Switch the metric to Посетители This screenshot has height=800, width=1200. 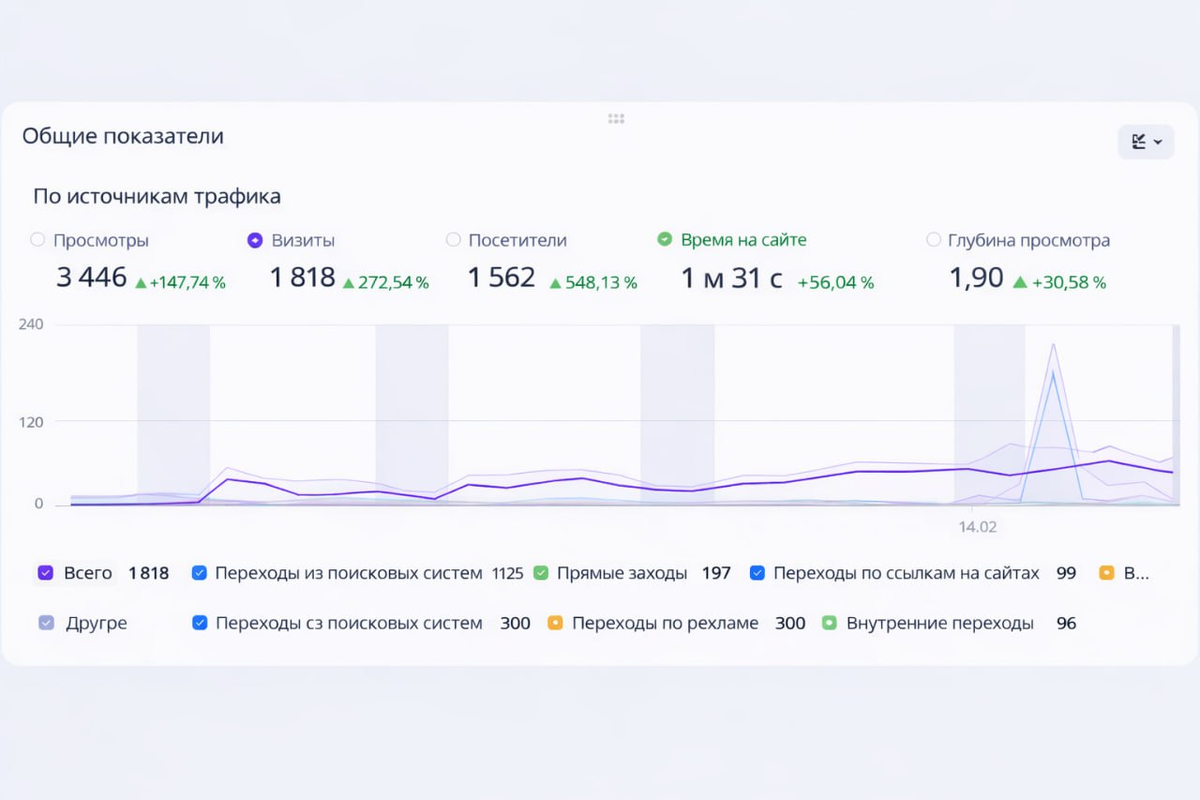pos(453,240)
